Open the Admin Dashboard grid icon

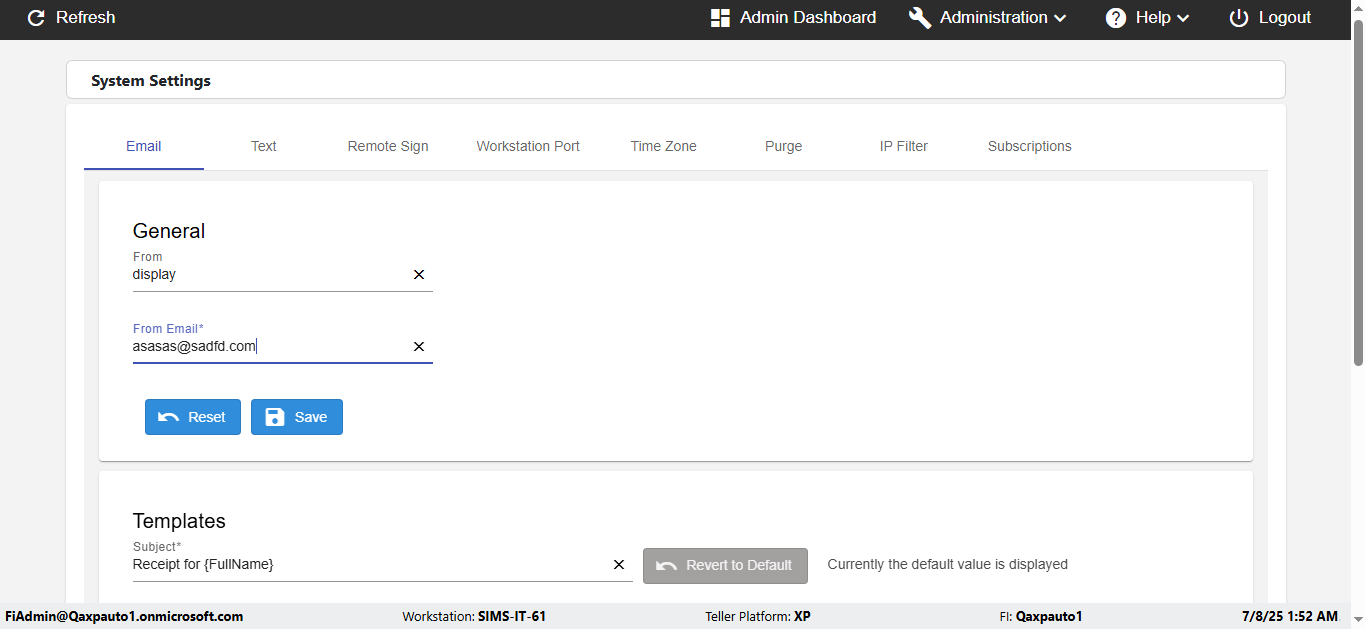click(720, 18)
